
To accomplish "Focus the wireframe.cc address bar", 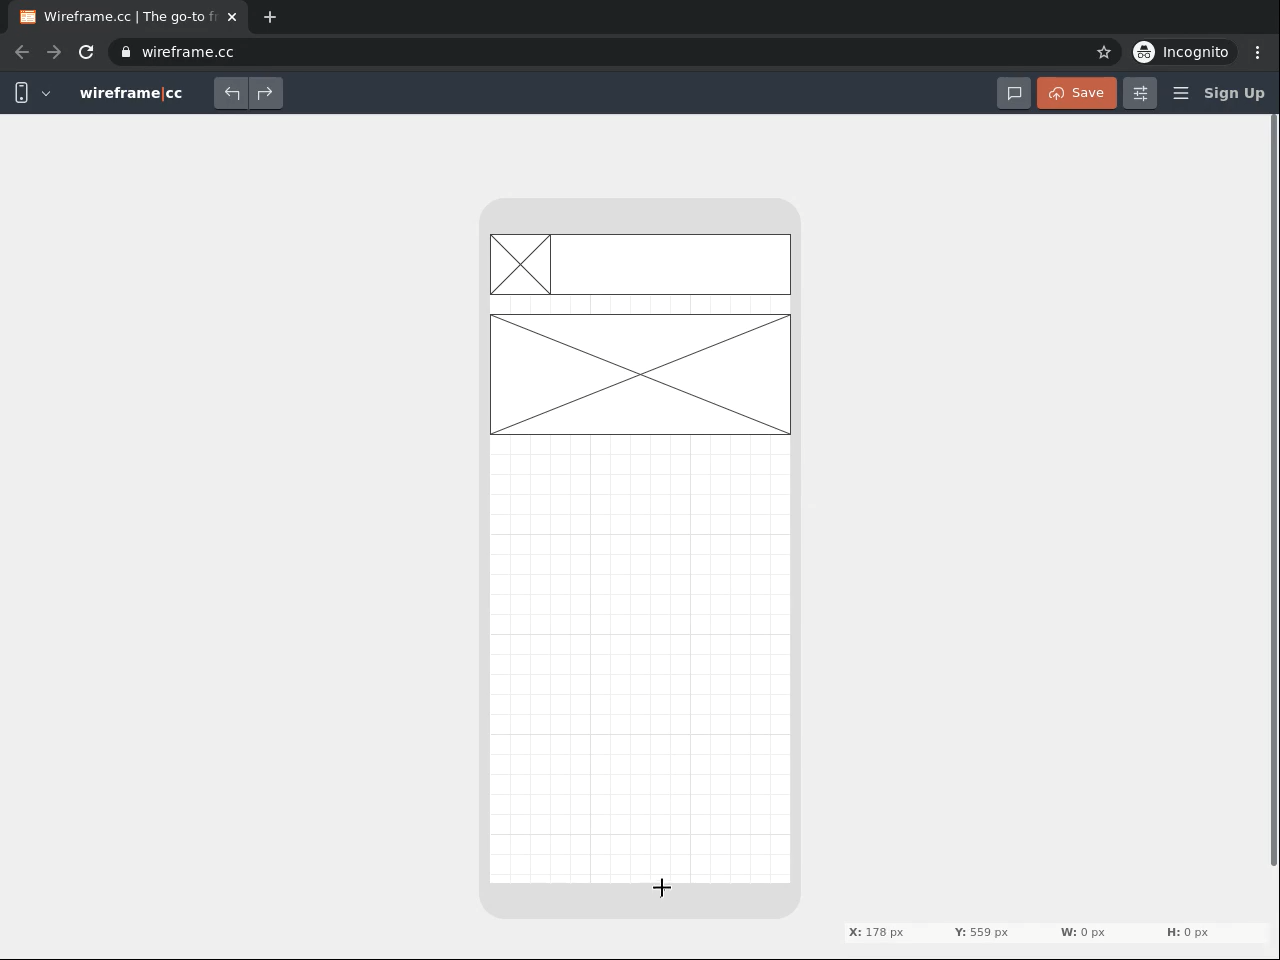I will tap(614, 52).
